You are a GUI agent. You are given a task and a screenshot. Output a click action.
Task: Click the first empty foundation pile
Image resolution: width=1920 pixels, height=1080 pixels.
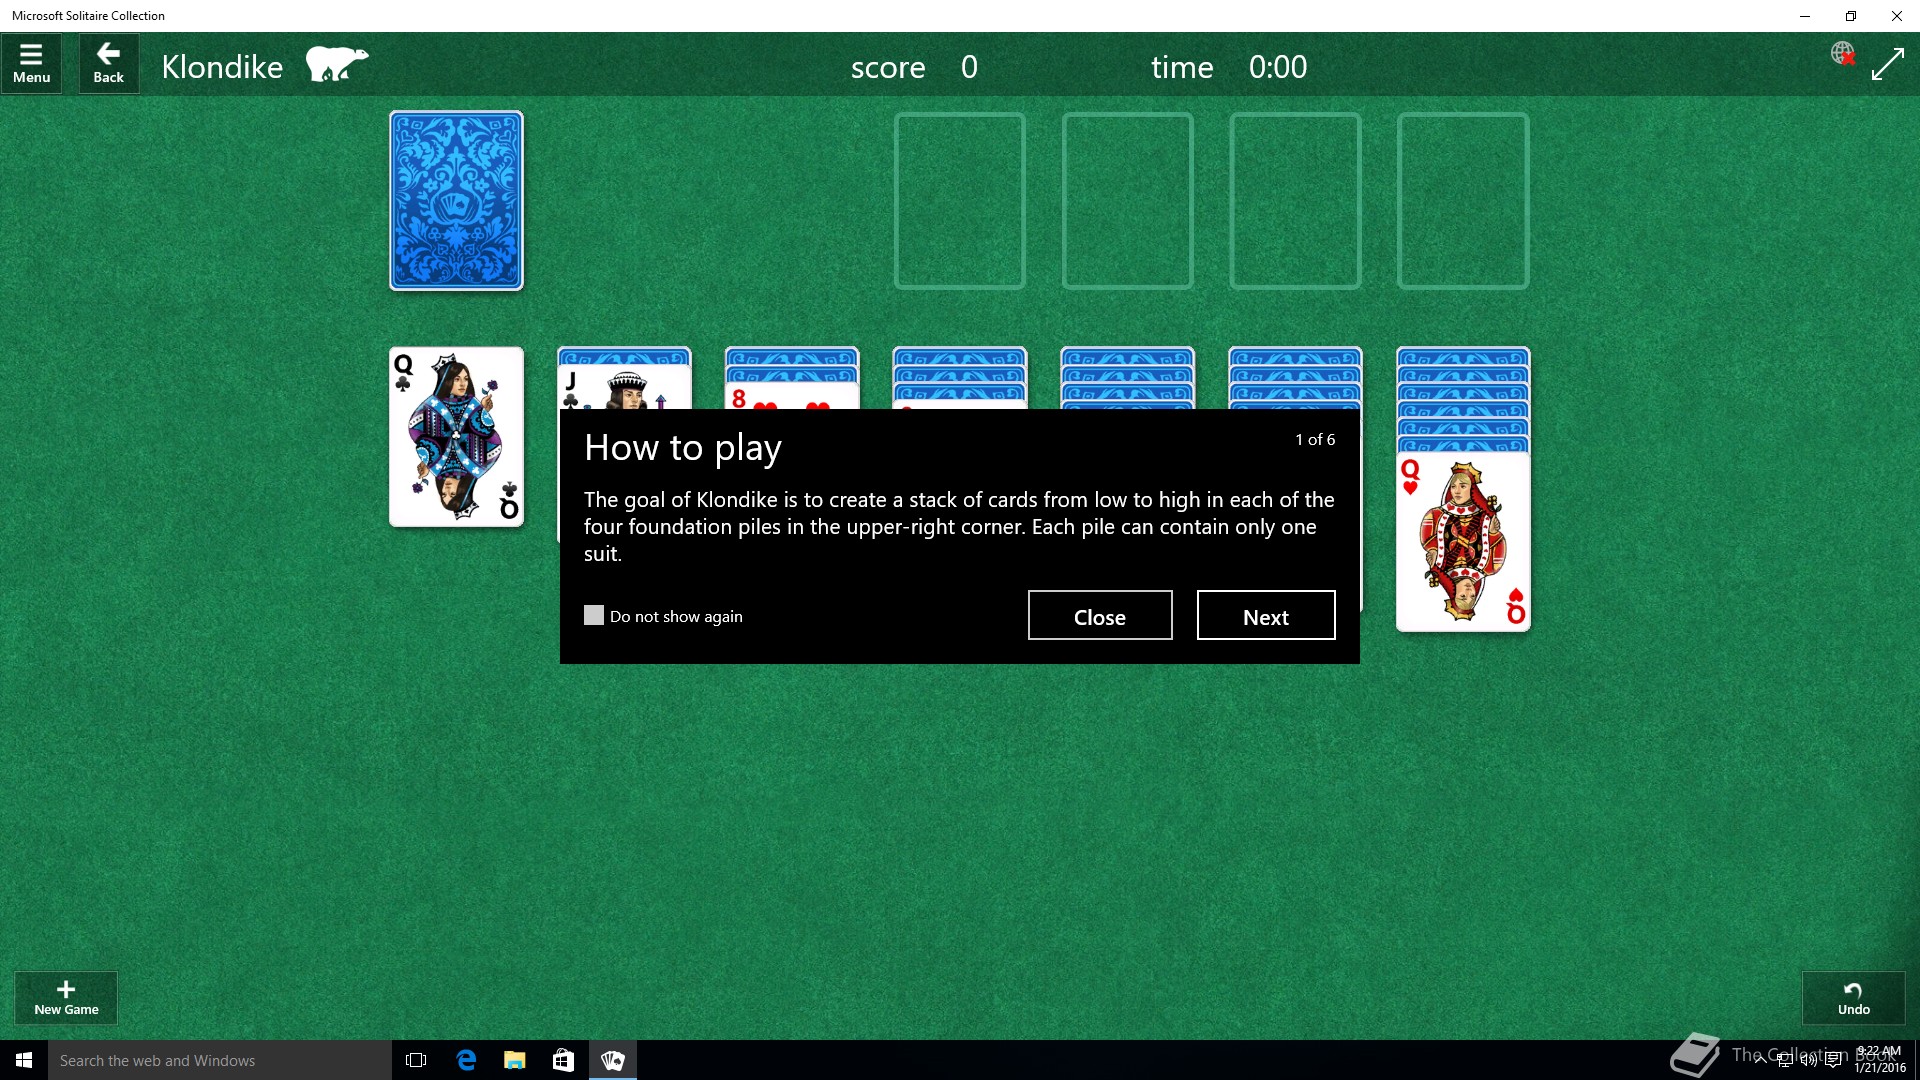pos(959,201)
